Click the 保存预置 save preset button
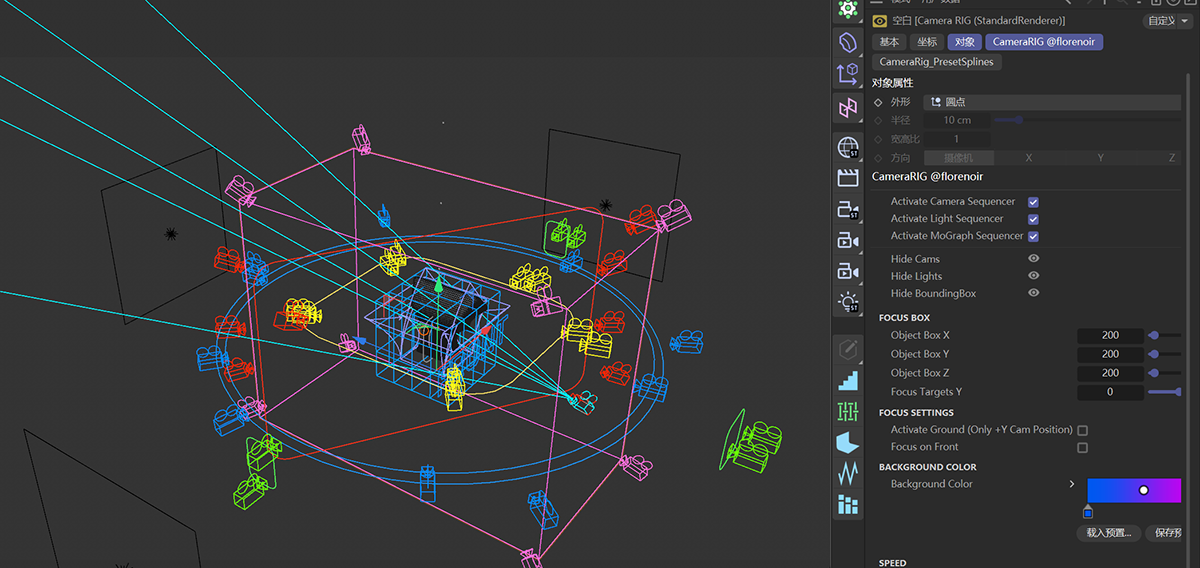 coord(1167,533)
